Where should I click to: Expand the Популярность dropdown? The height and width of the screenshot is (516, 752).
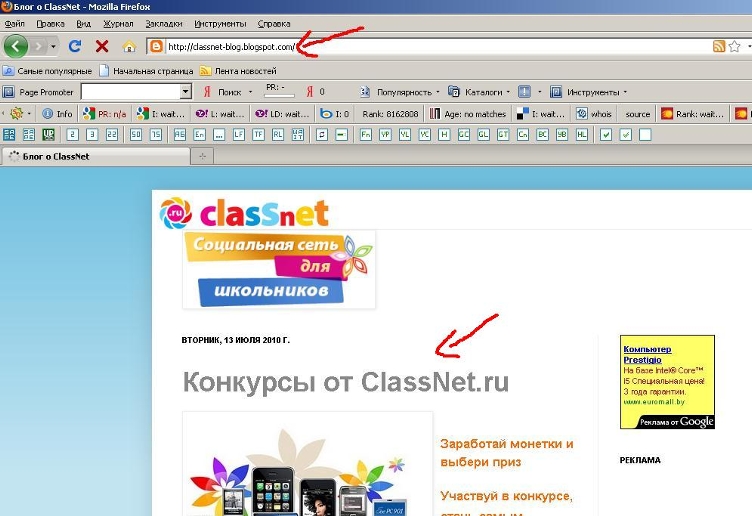(437, 92)
